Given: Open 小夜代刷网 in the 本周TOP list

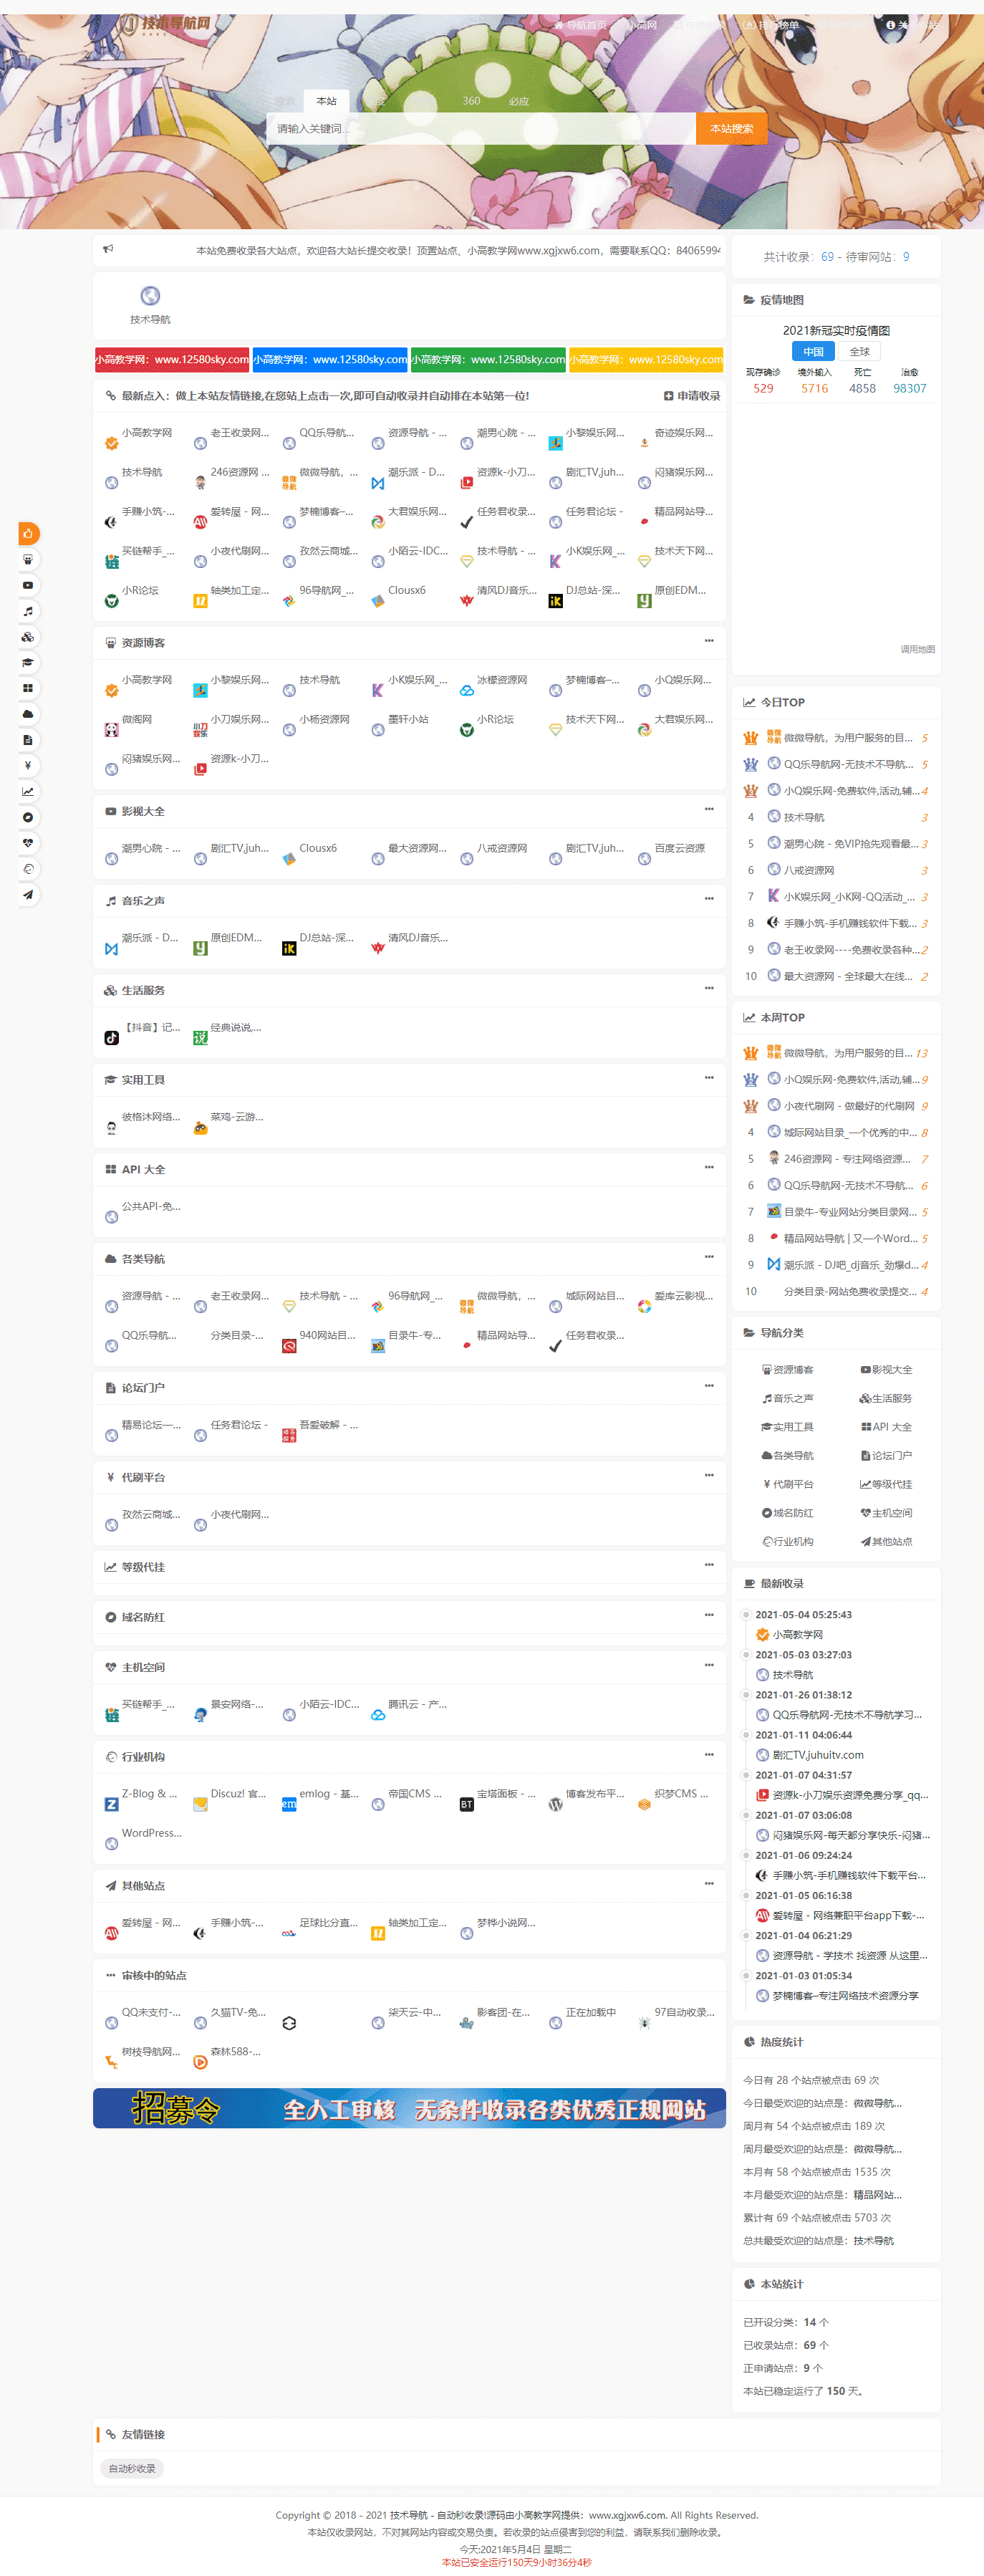Looking at the screenshot, I should pyautogui.click(x=848, y=1106).
